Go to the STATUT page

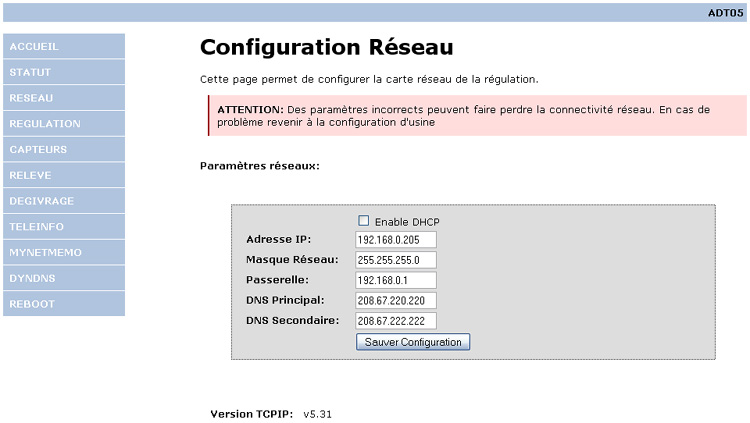click(64, 72)
